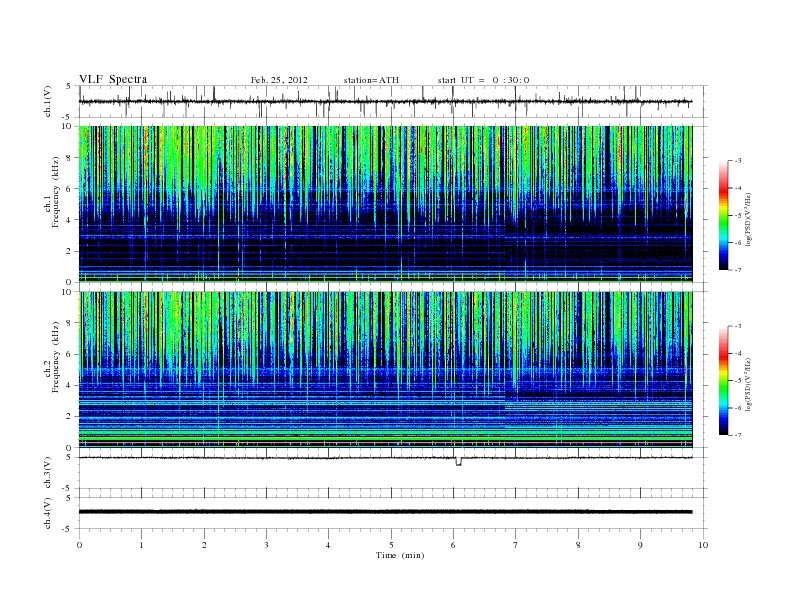Click the ch.2 spectrogram panel
Screen dimensions: 792x612
point(385,370)
